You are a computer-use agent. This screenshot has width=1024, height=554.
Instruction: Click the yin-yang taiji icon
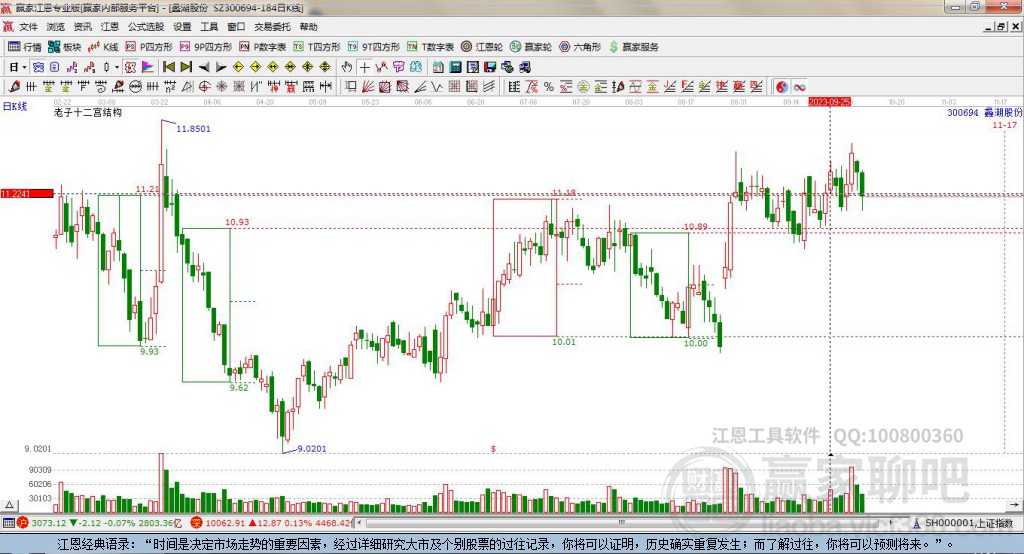click(782, 86)
